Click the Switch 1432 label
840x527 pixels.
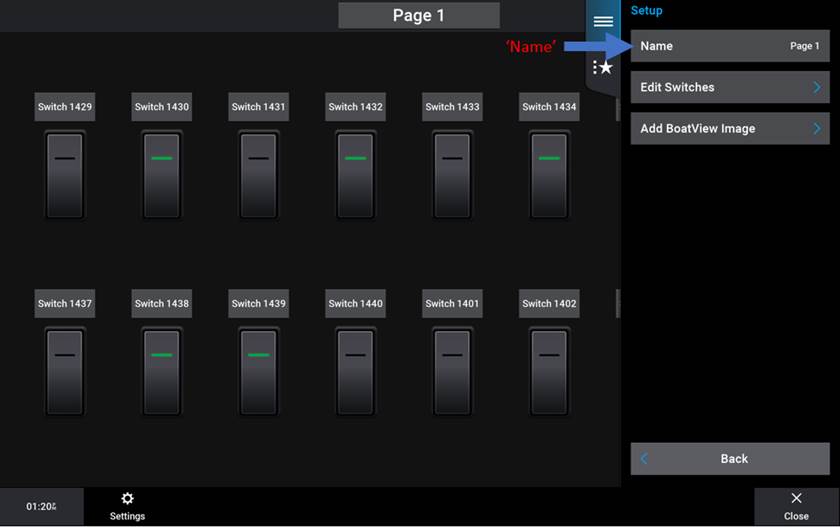[x=355, y=107]
